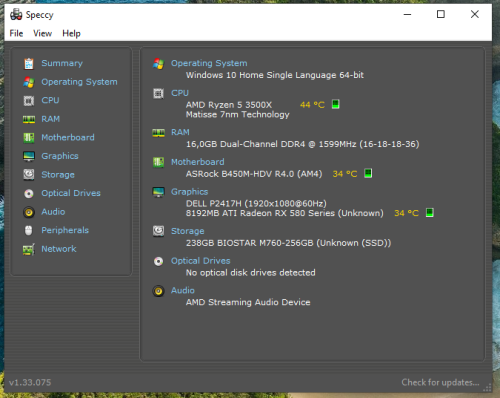Image resolution: width=500 pixels, height=398 pixels.
Task: Select the Storage hard drive sidebar icon
Action: click(29, 174)
